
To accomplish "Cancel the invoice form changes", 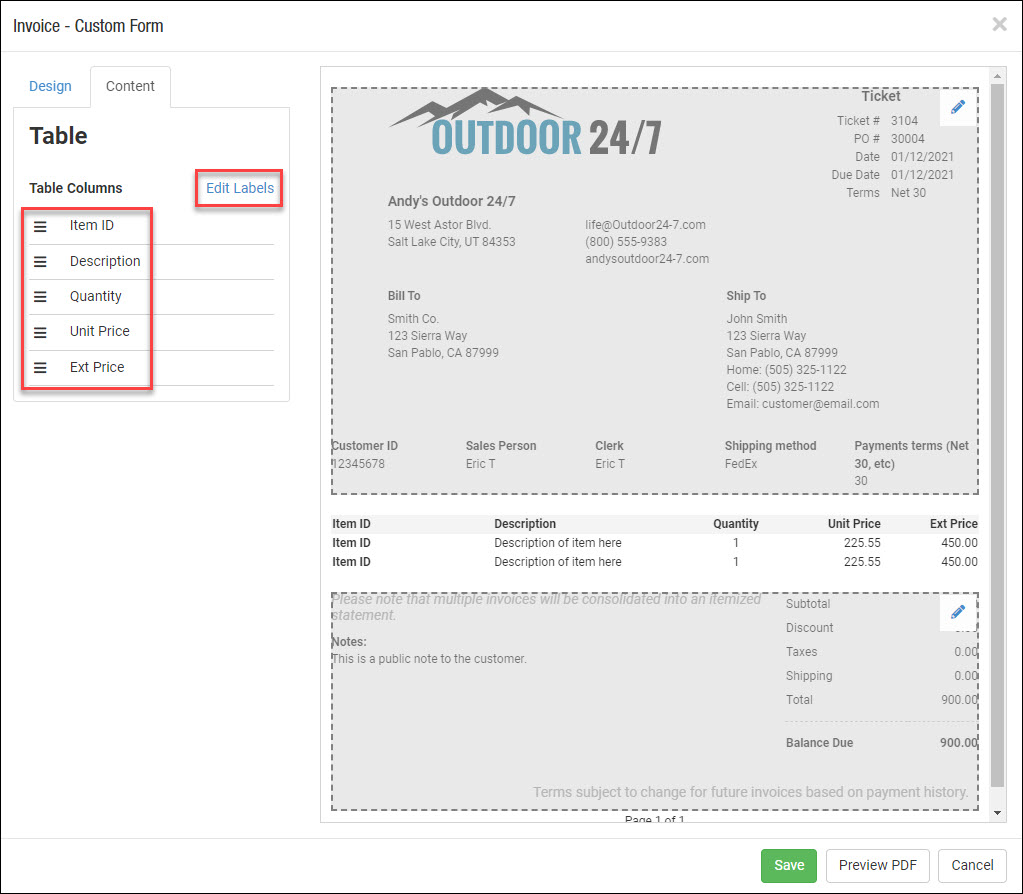I will pos(972,865).
